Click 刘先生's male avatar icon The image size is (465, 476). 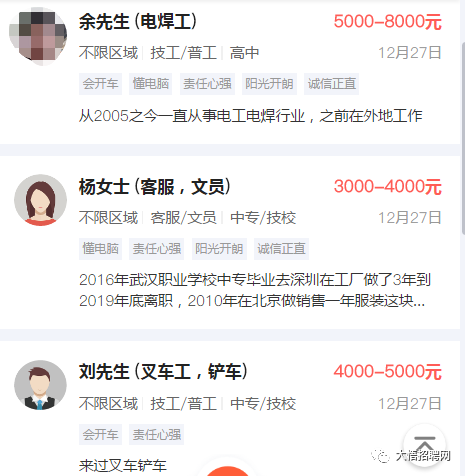(x=40, y=386)
